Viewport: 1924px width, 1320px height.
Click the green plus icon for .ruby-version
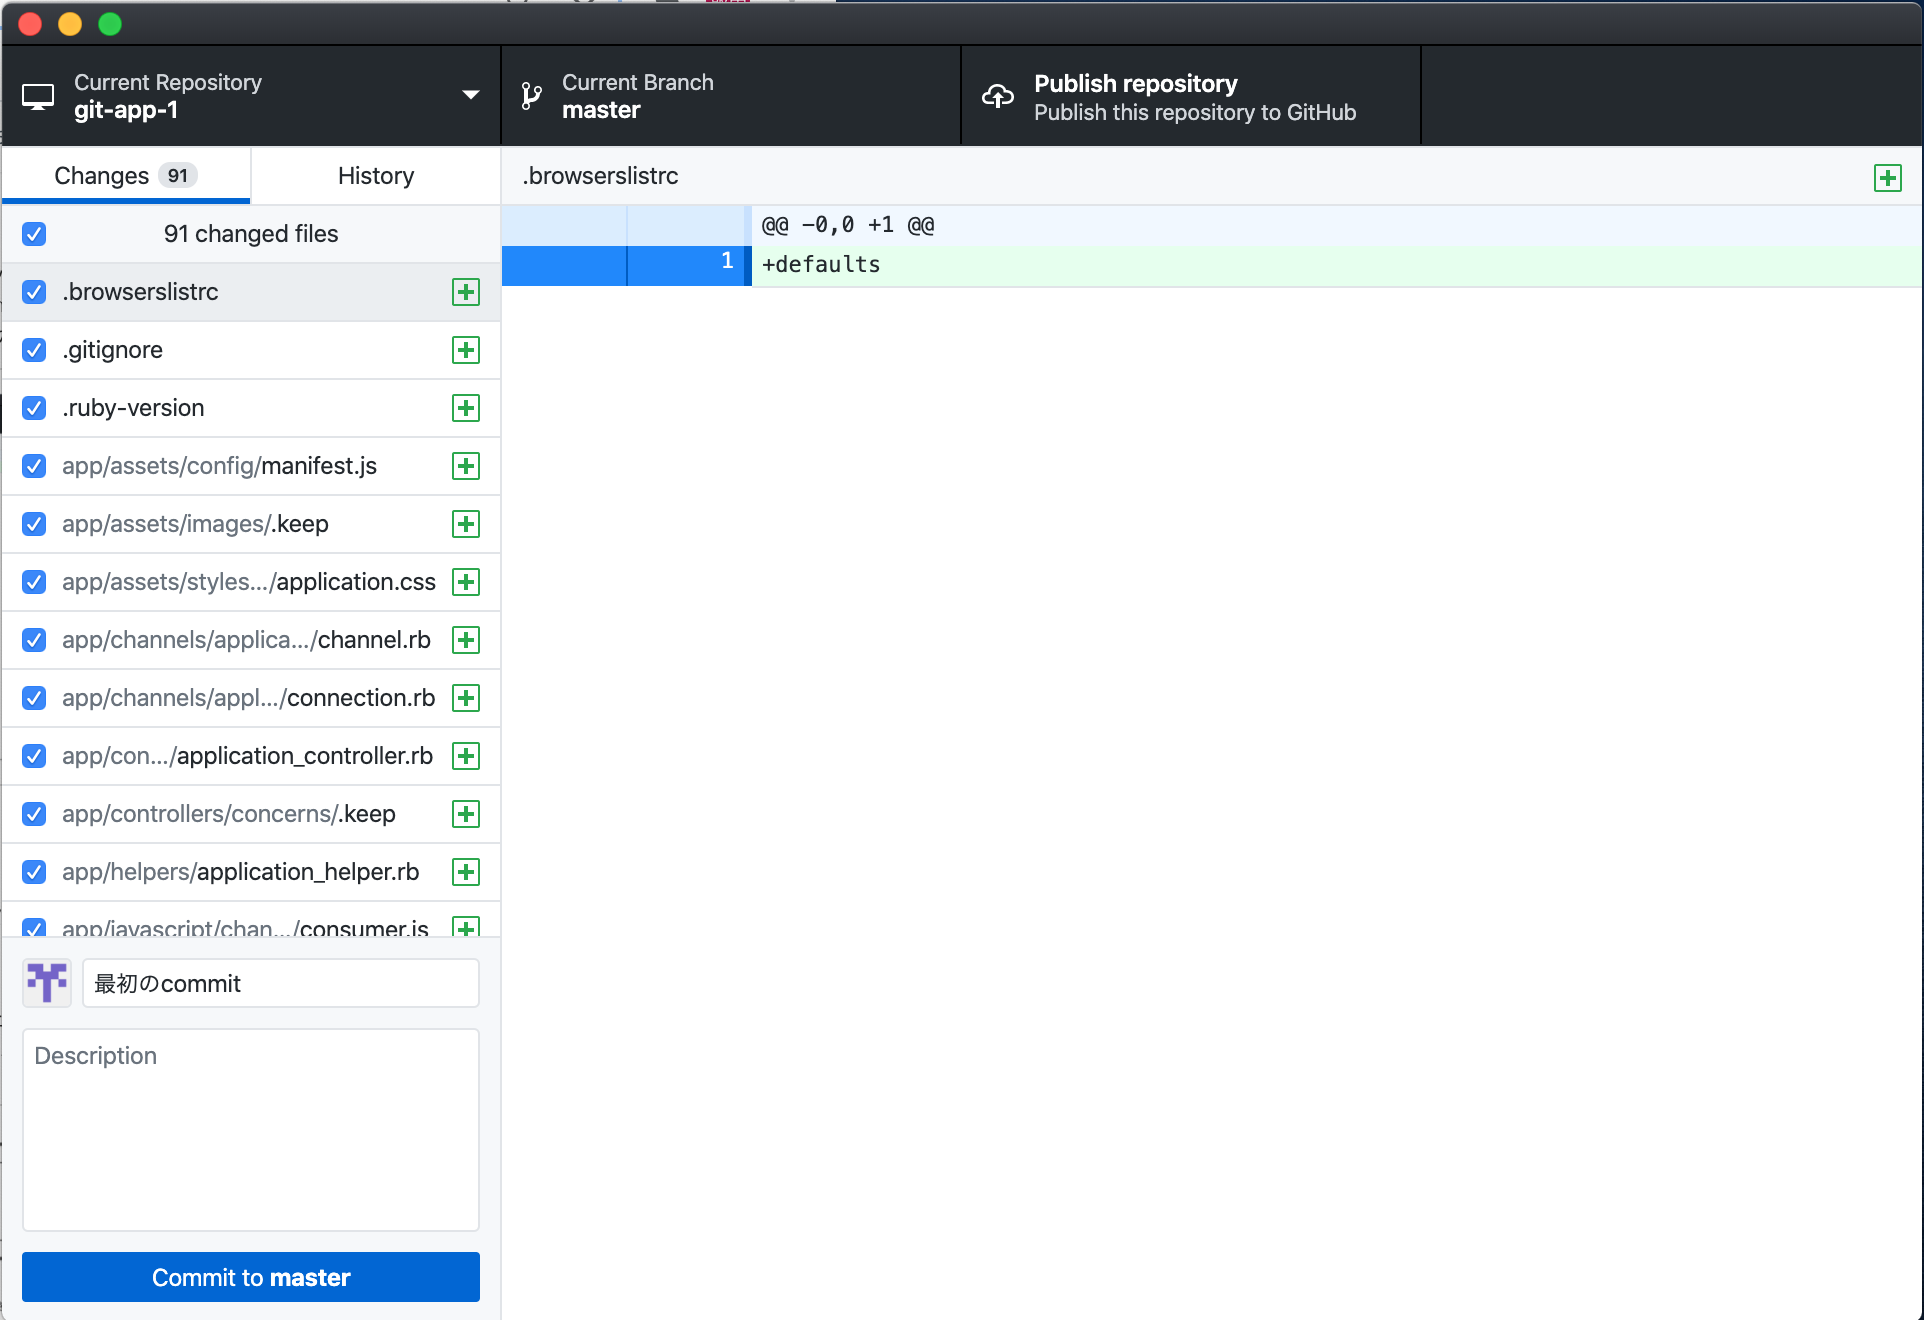466,408
